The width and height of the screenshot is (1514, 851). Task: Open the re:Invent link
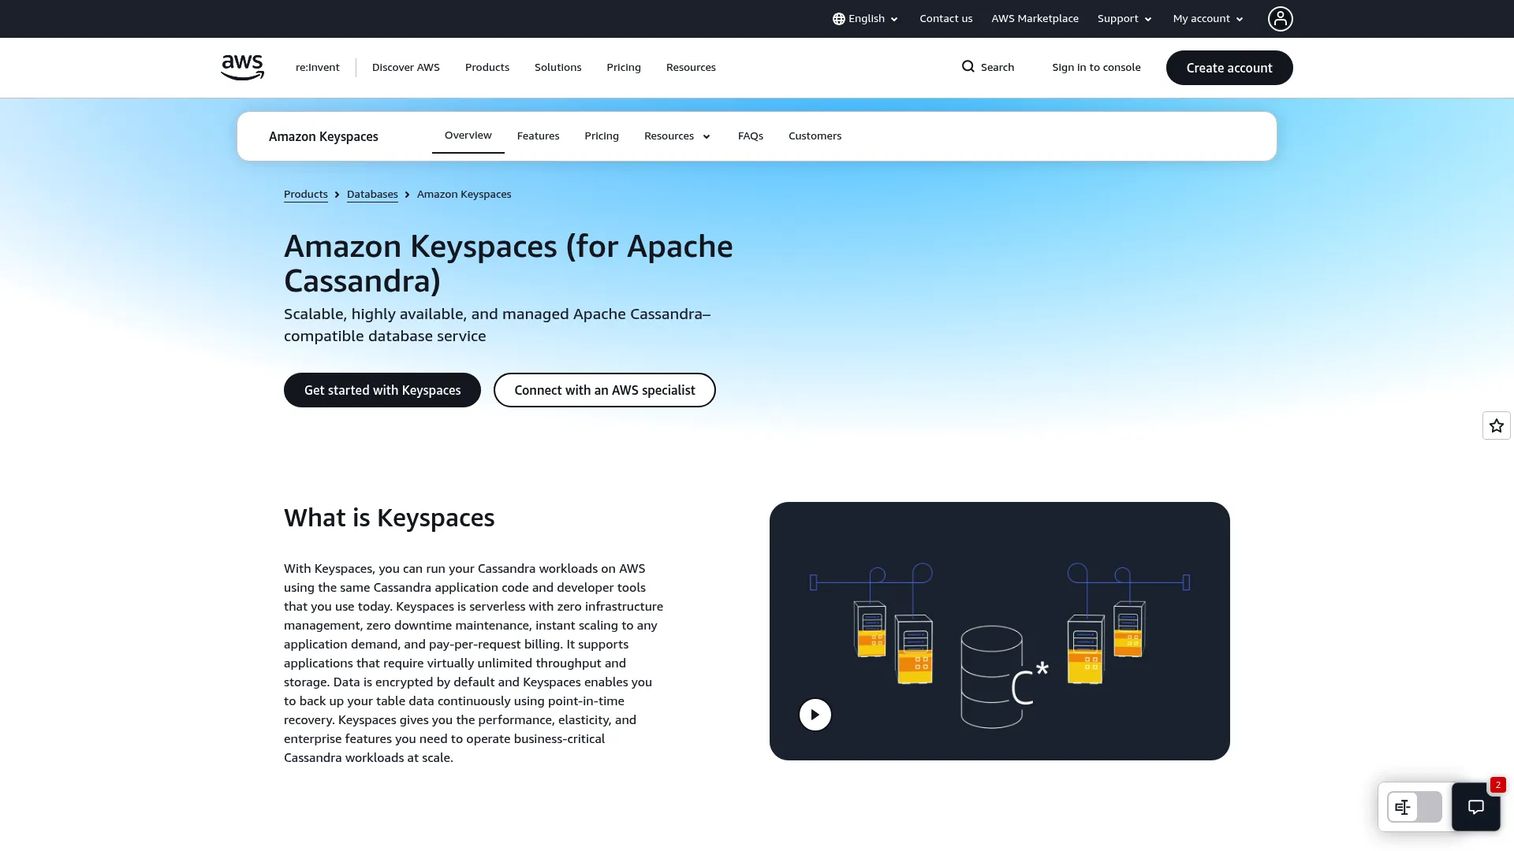tap(317, 68)
